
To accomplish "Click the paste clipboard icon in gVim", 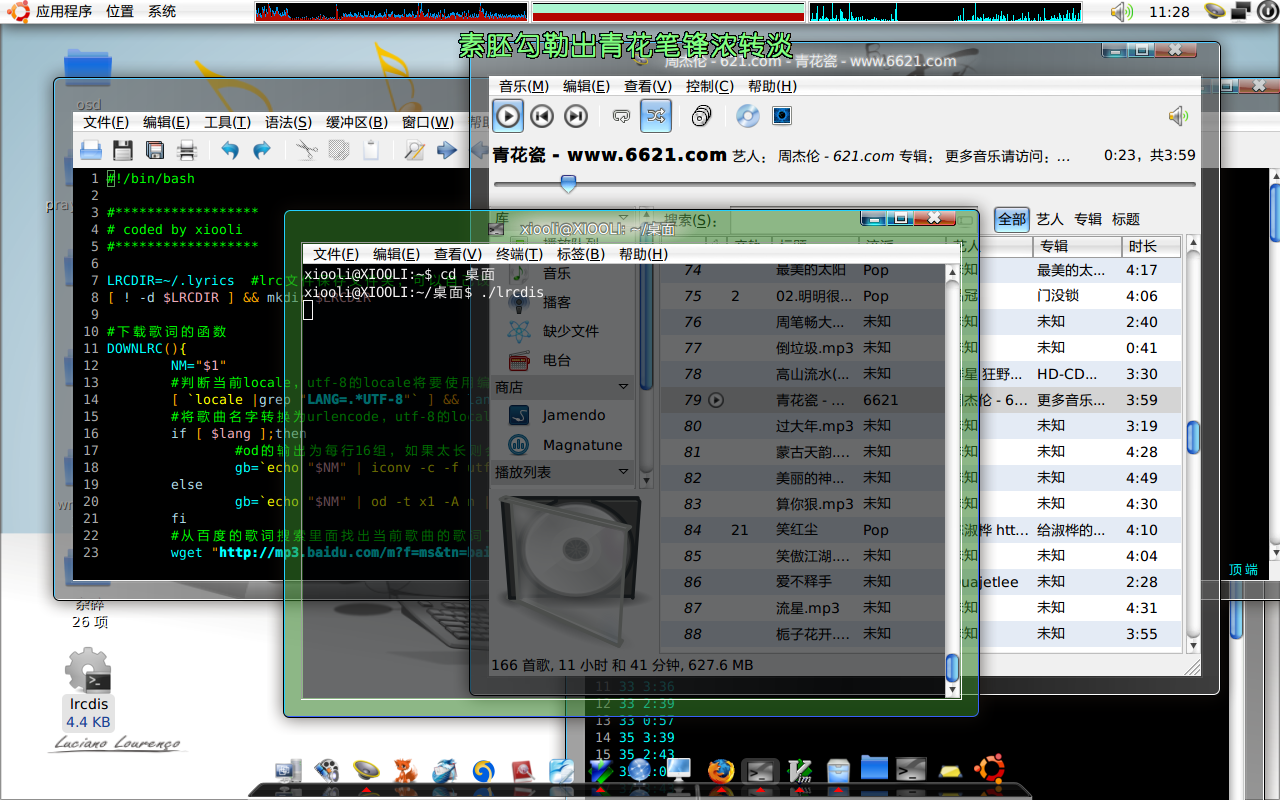I will (x=370, y=151).
